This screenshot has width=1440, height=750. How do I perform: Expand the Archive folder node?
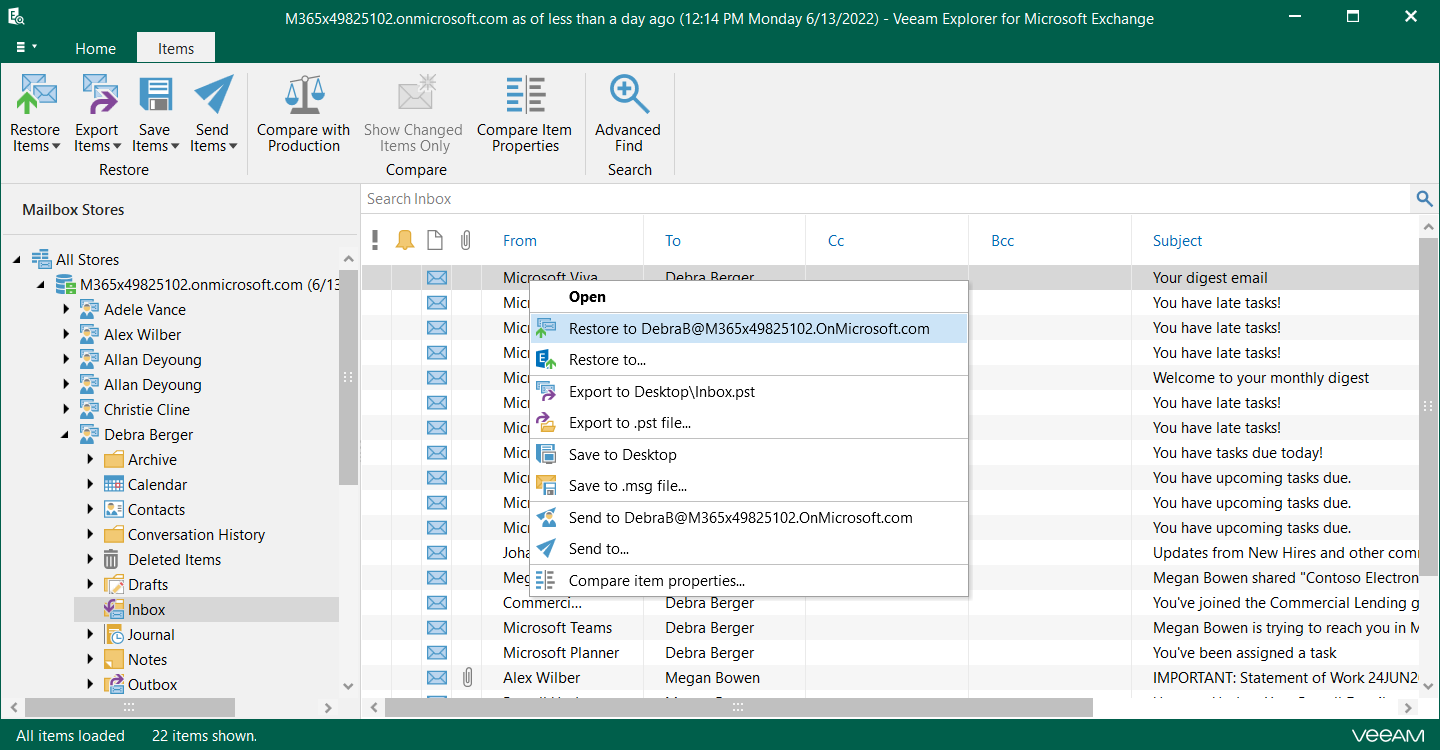[x=91, y=460]
